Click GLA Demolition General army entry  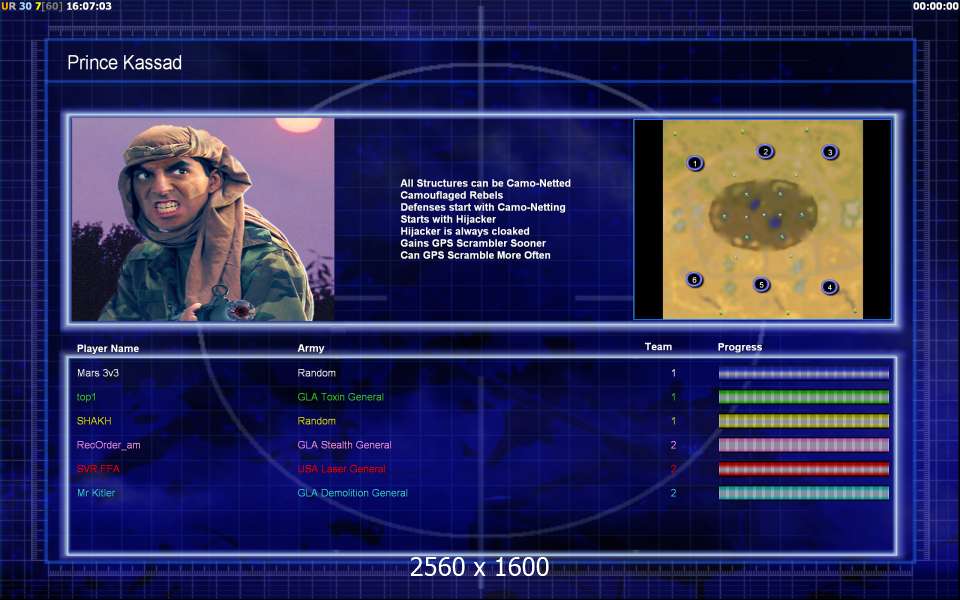[x=353, y=493]
